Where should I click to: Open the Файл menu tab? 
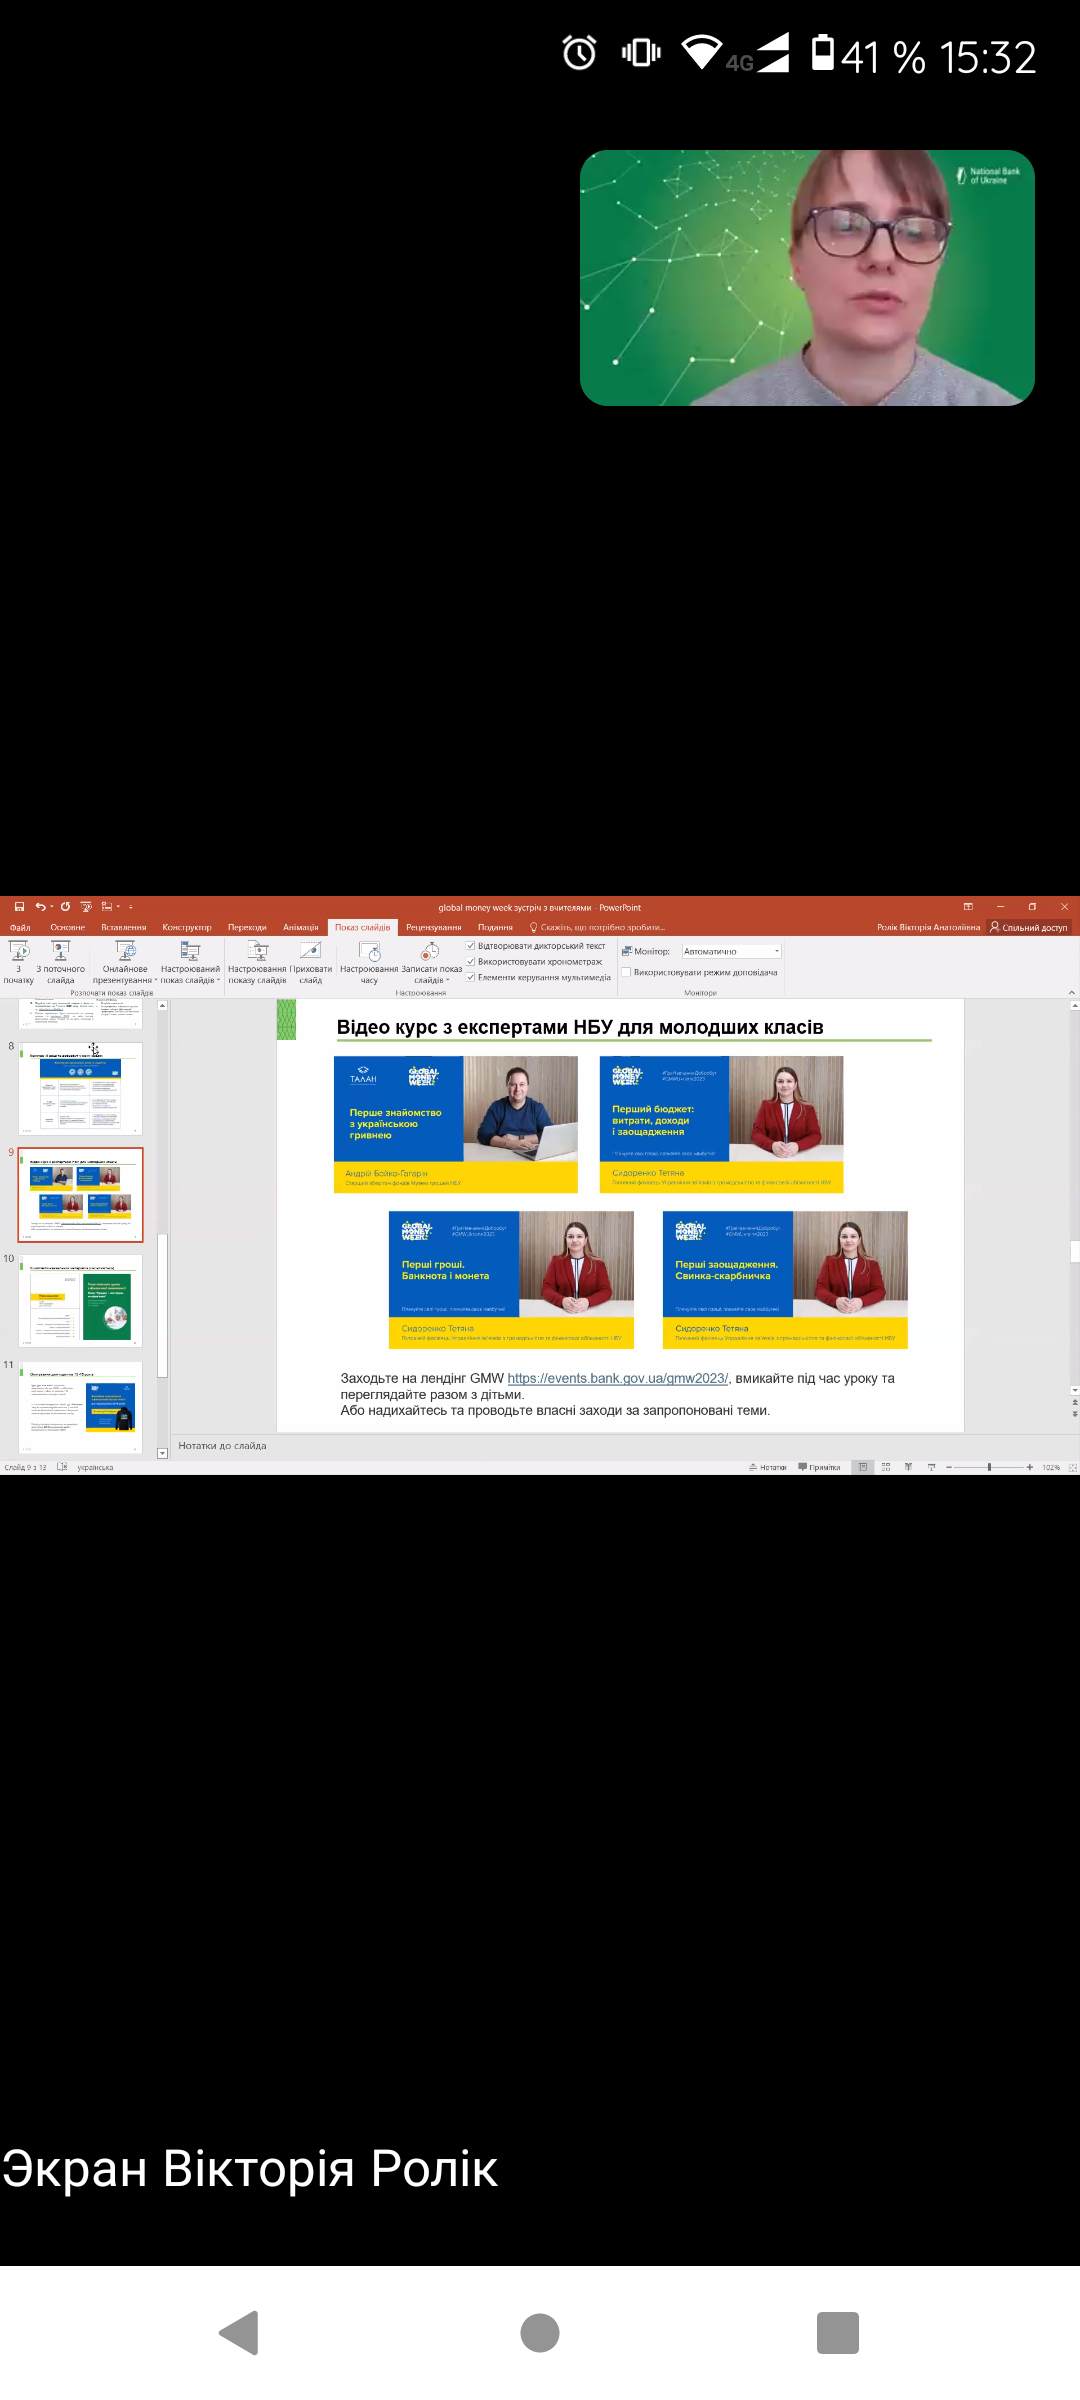(x=20, y=928)
